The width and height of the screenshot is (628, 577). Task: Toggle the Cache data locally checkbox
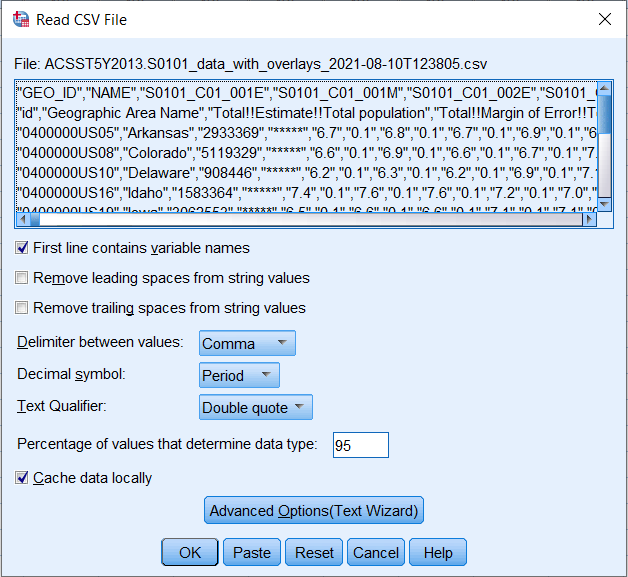22,478
